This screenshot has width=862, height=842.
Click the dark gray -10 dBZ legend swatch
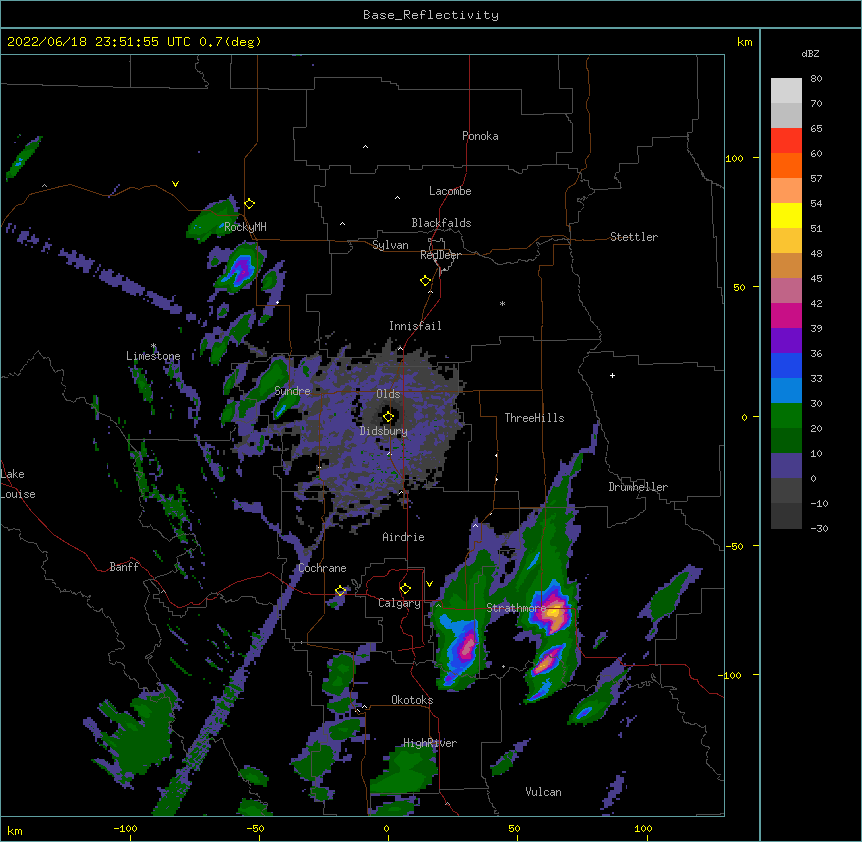(x=786, y=516)
